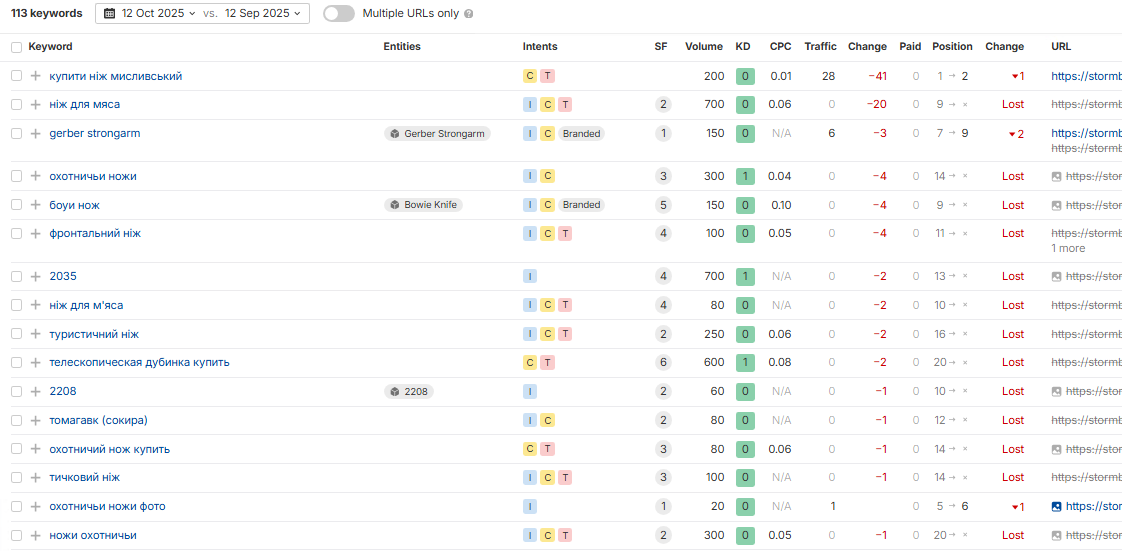The height and width of the screenshot is (551, 1122).
Task: Sort by Traffic column header
Action: (820, 47)
